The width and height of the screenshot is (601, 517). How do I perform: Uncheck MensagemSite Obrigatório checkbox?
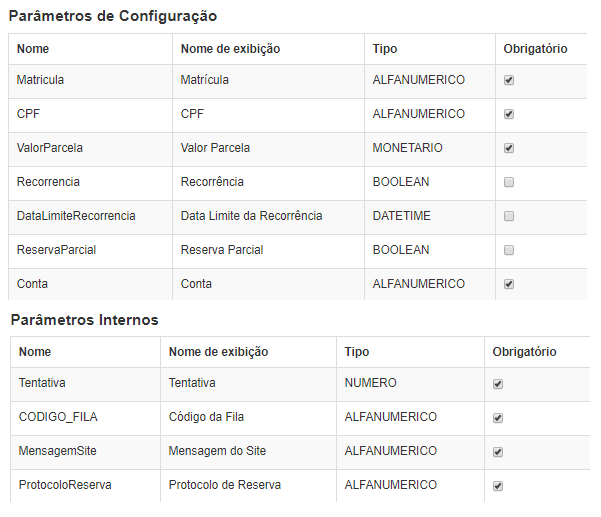click(498, 452)
